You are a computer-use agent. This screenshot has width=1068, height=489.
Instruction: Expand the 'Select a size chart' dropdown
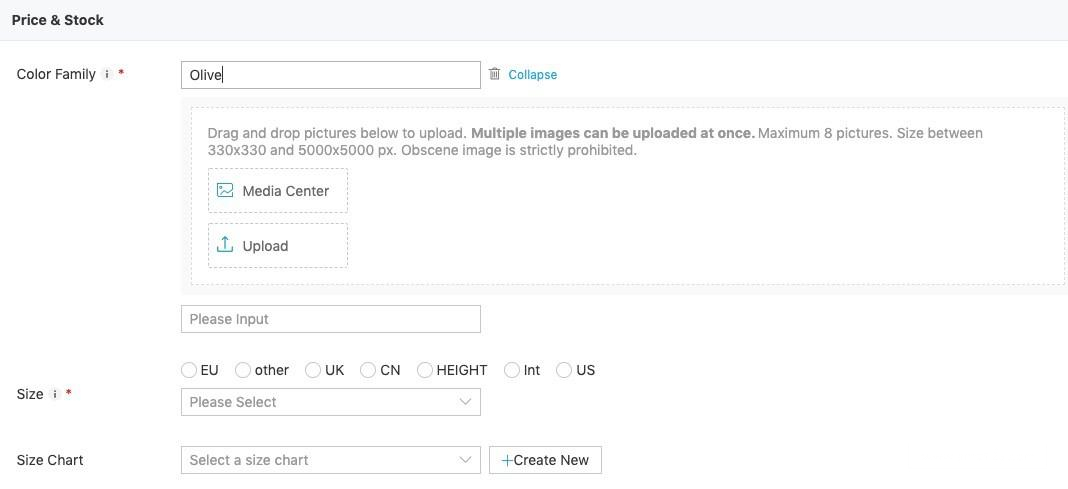330,460
